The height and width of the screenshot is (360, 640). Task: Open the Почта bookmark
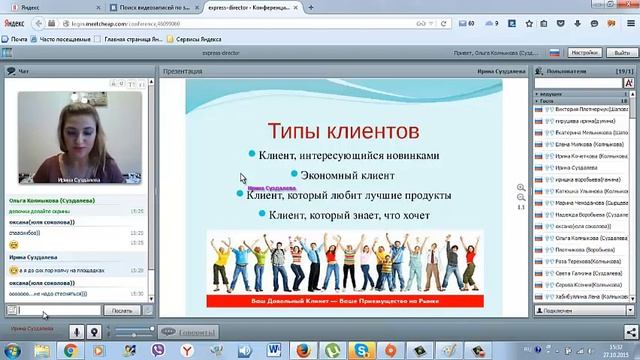click(x=15, y=39)
